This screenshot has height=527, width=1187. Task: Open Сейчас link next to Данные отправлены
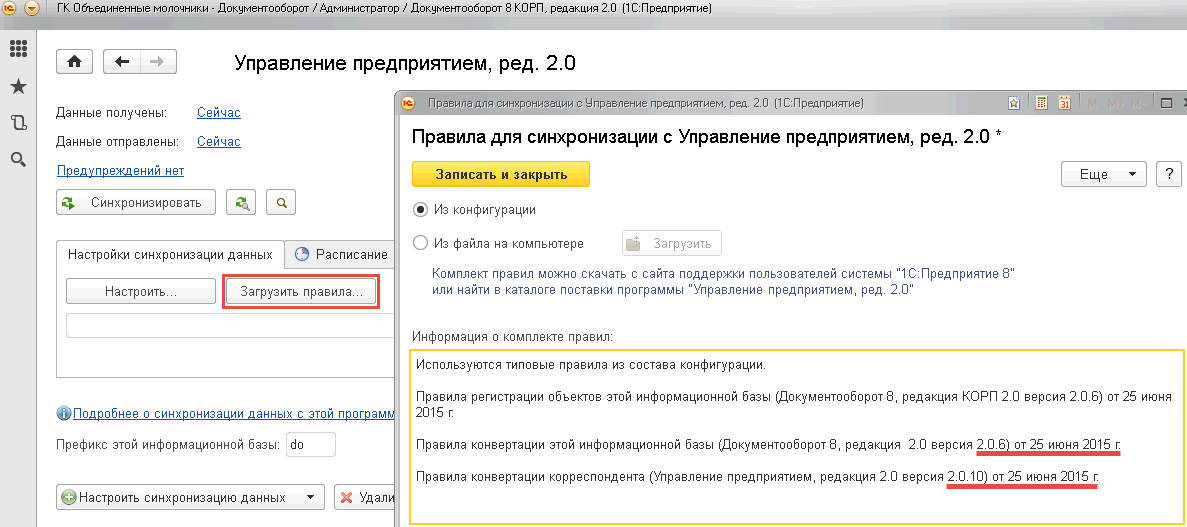pyautogui.click(x=219, y=142)
